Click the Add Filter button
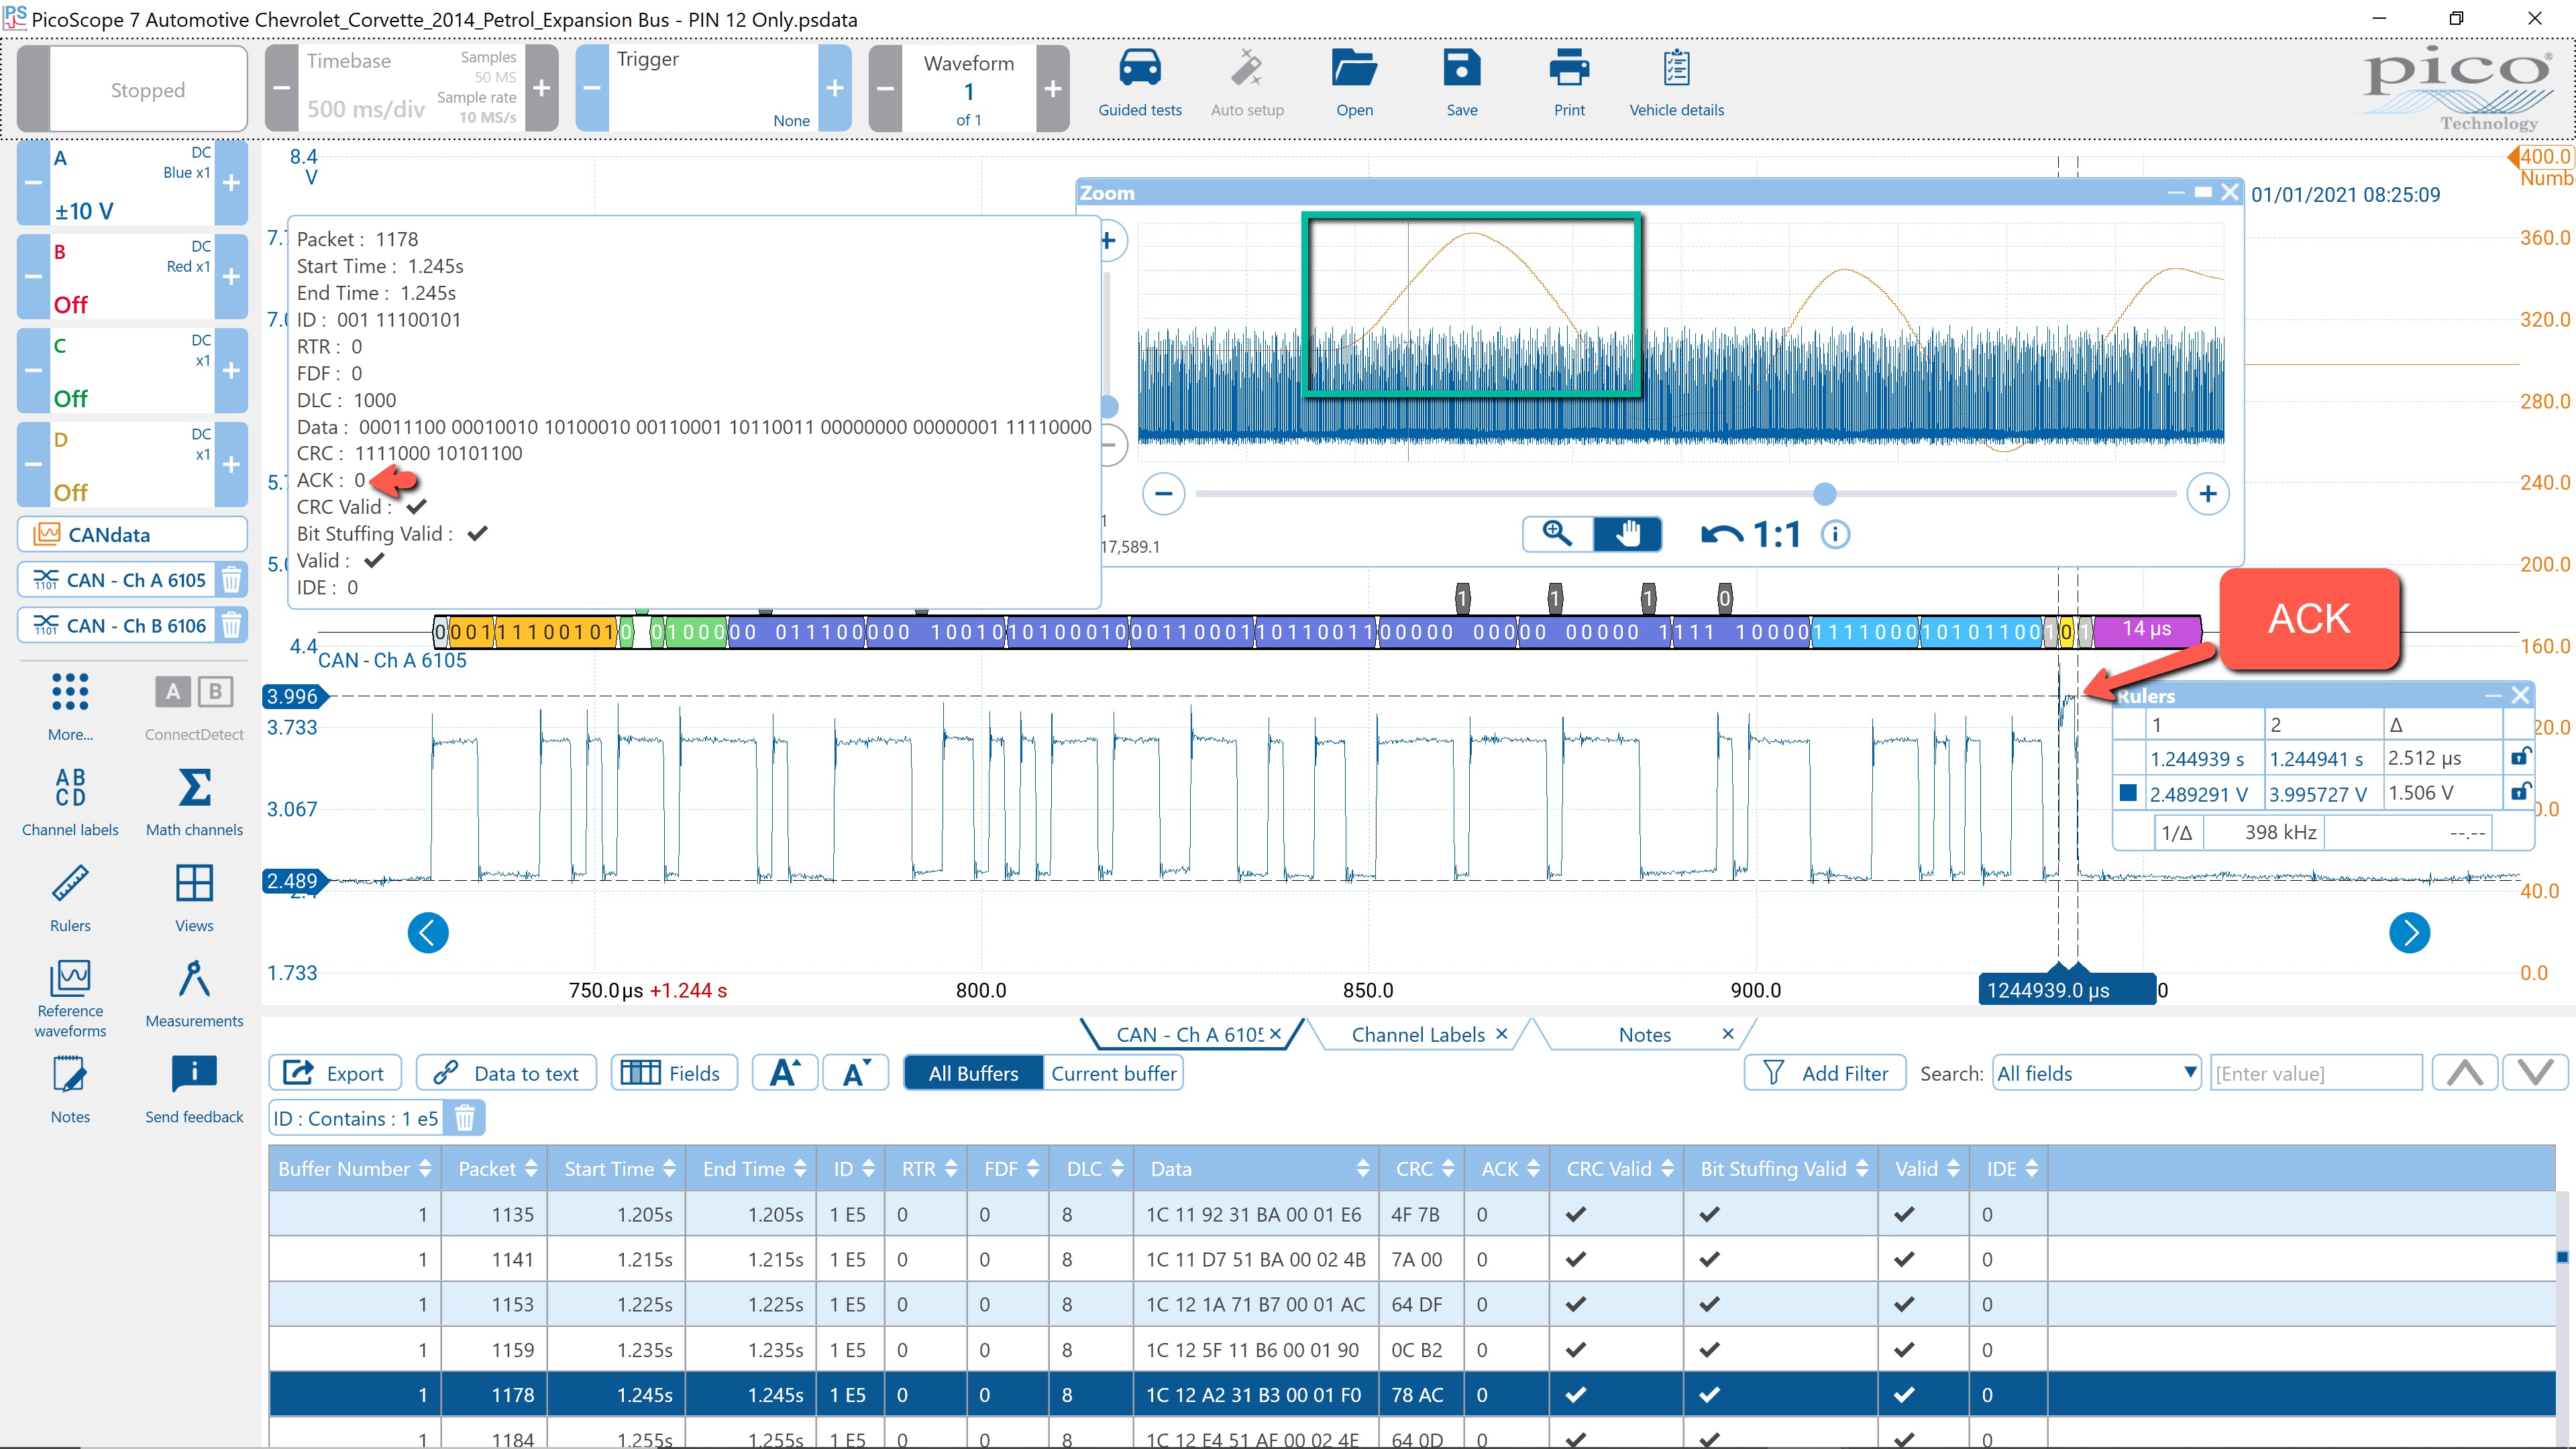This screenshot has height=1449, width=2576. coord(1825,1073)
